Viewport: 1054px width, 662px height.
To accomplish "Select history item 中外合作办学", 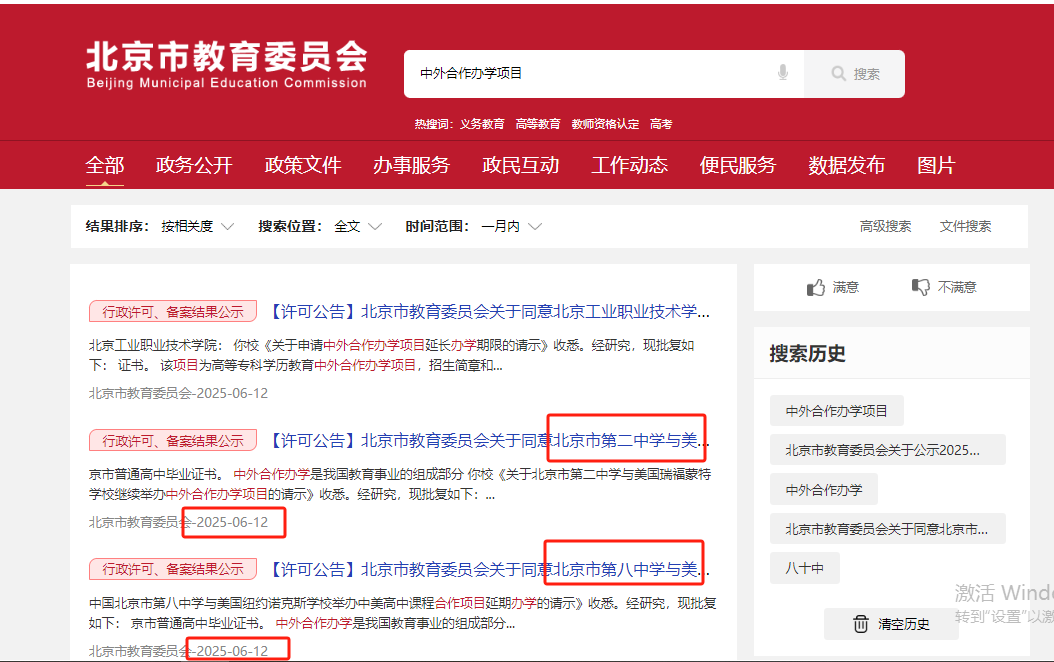I will pyautogui.click(x=823, y=490).
